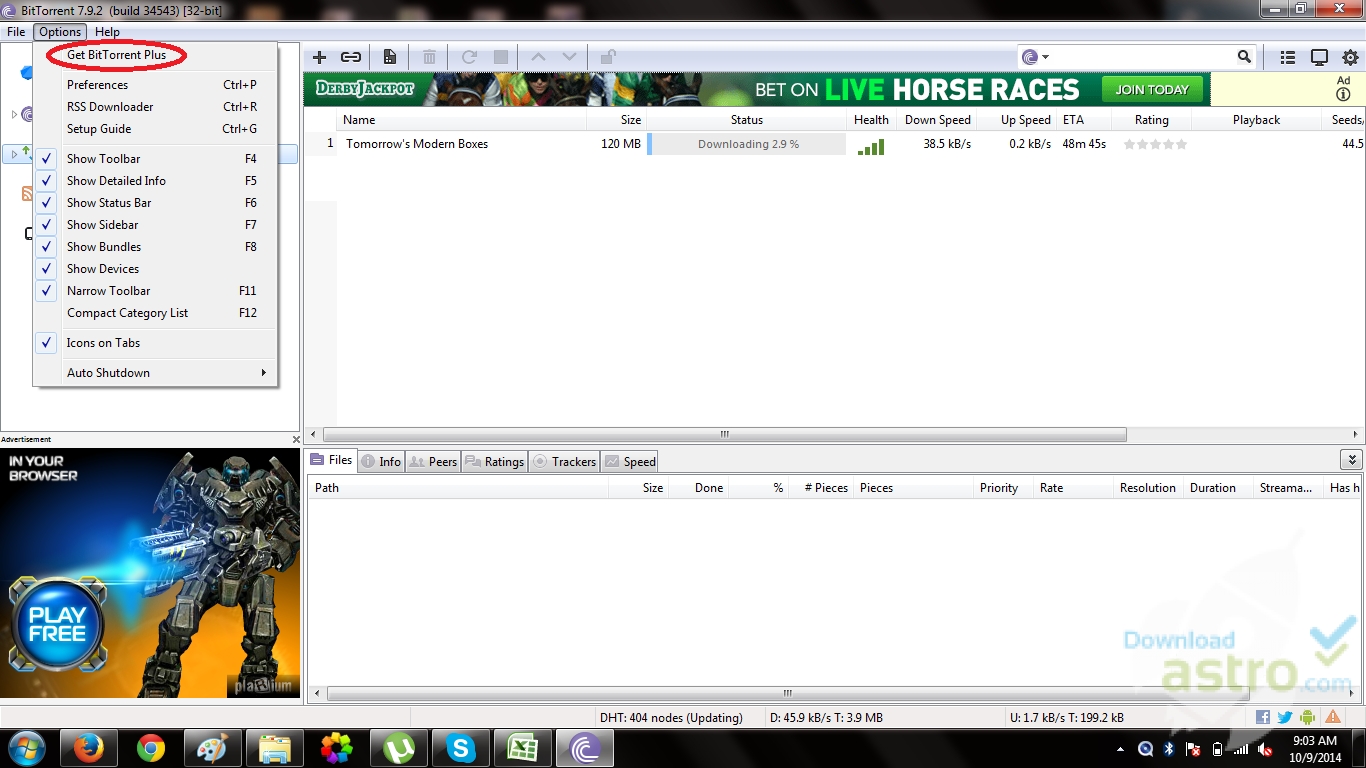
Task: Close the Options menu in the menu bar
Action: (60, 32)
